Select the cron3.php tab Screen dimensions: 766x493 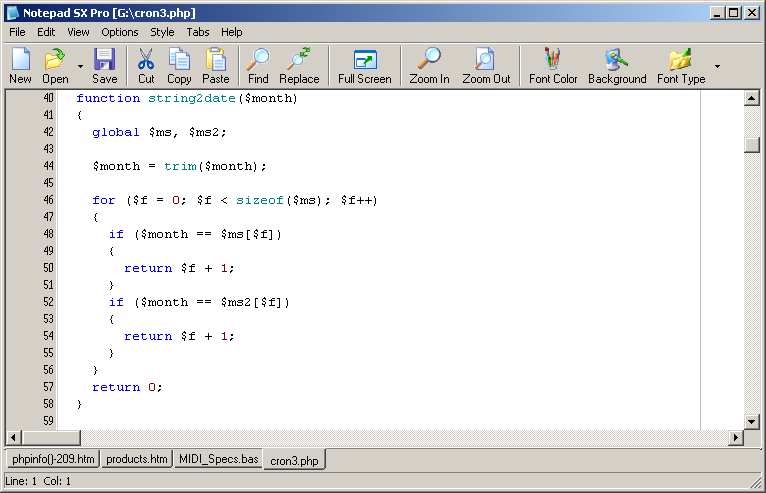pos(294,460)
